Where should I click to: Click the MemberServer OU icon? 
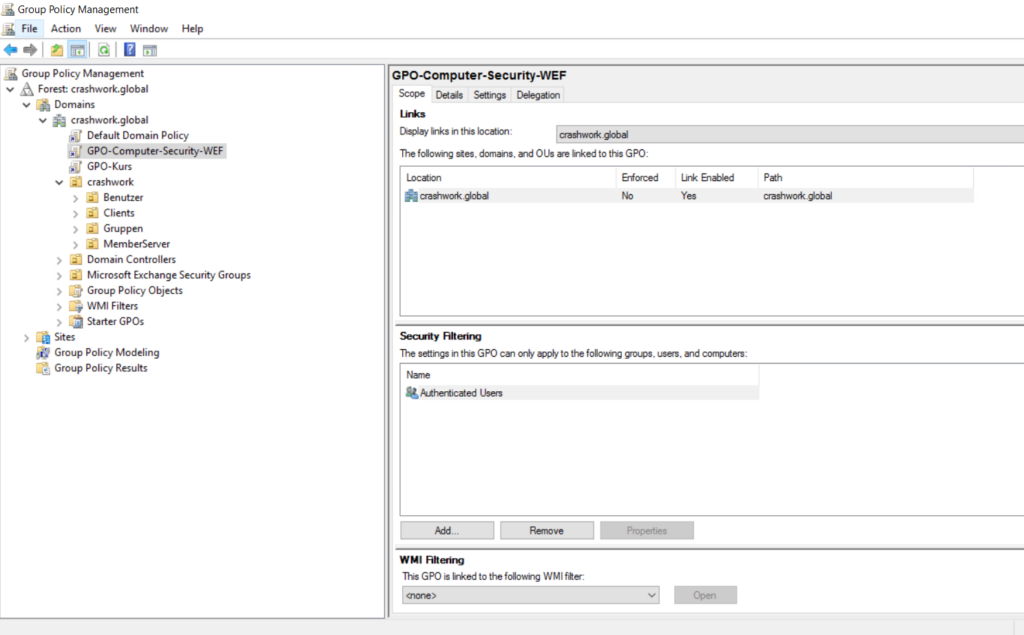(x=92, y=244)
